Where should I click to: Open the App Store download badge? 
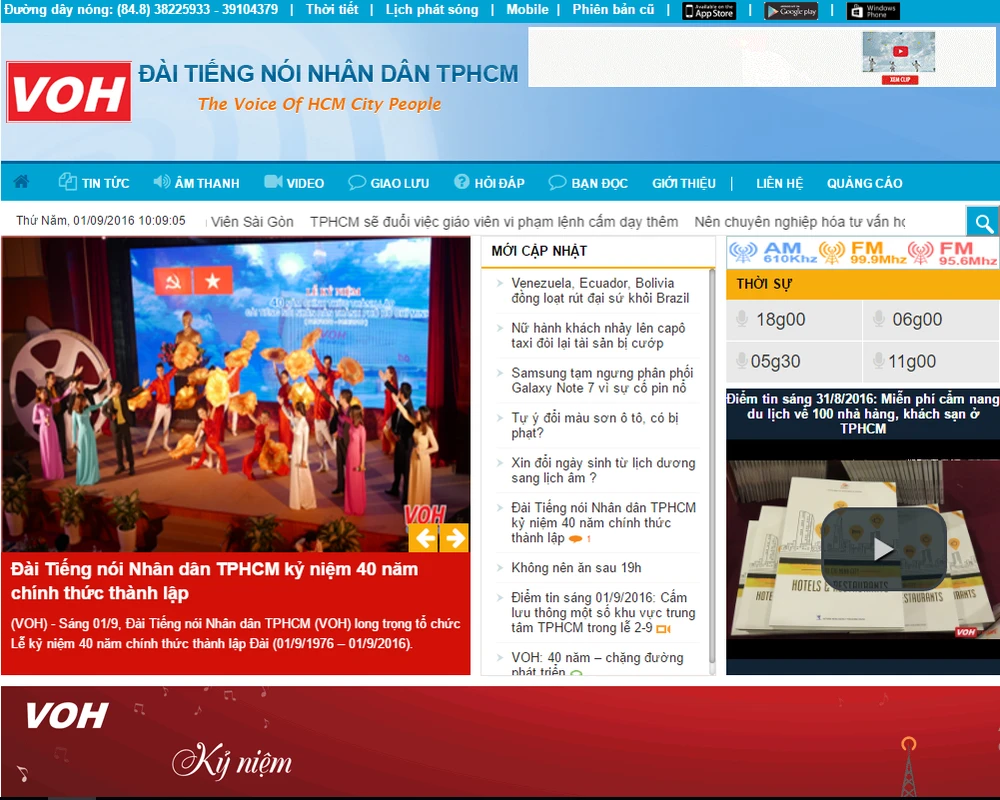point(709,11)
